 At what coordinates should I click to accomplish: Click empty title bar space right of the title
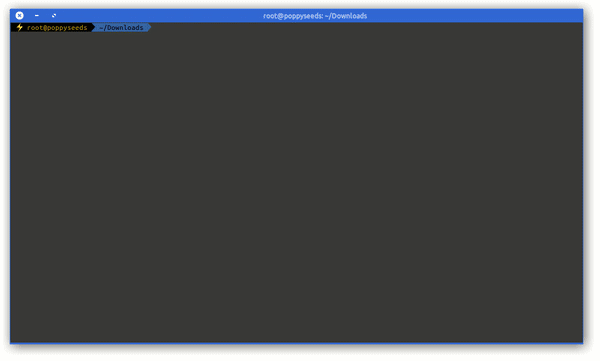(474, 16)
